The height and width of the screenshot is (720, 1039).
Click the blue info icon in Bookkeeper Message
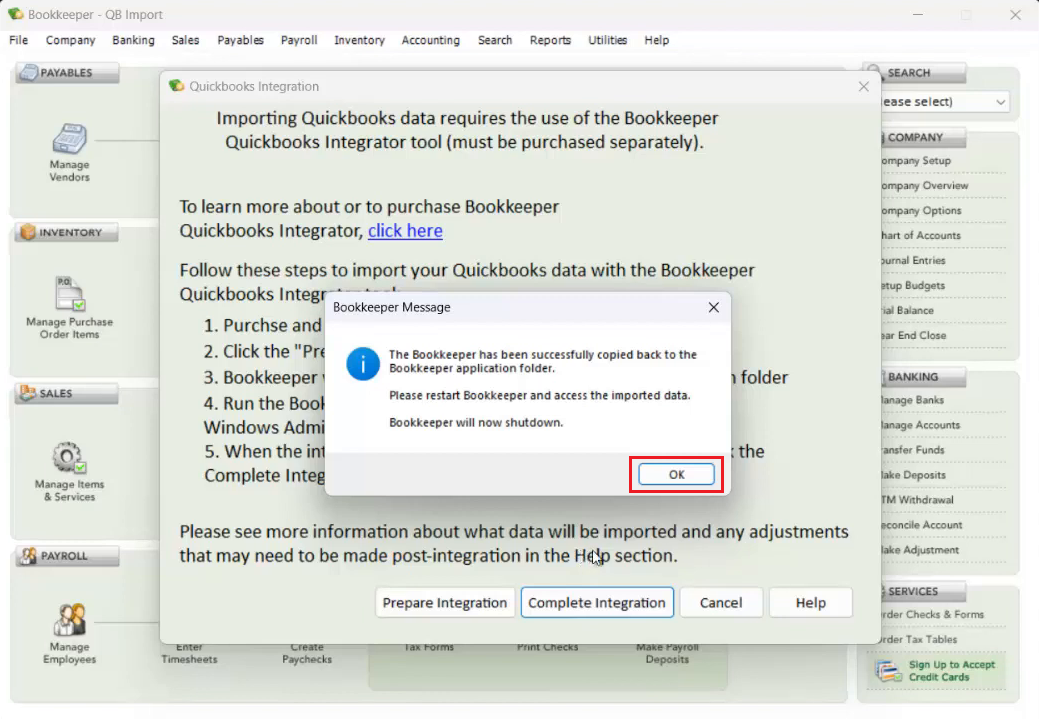tap(363, 364)
